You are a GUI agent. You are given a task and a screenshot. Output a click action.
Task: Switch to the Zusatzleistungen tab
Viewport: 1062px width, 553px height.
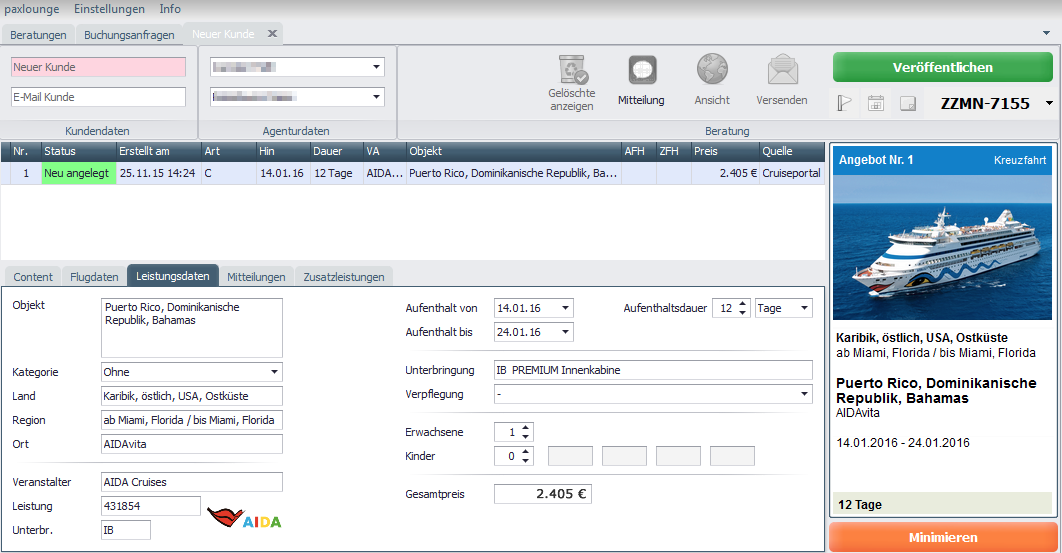(x=344, y=276)
